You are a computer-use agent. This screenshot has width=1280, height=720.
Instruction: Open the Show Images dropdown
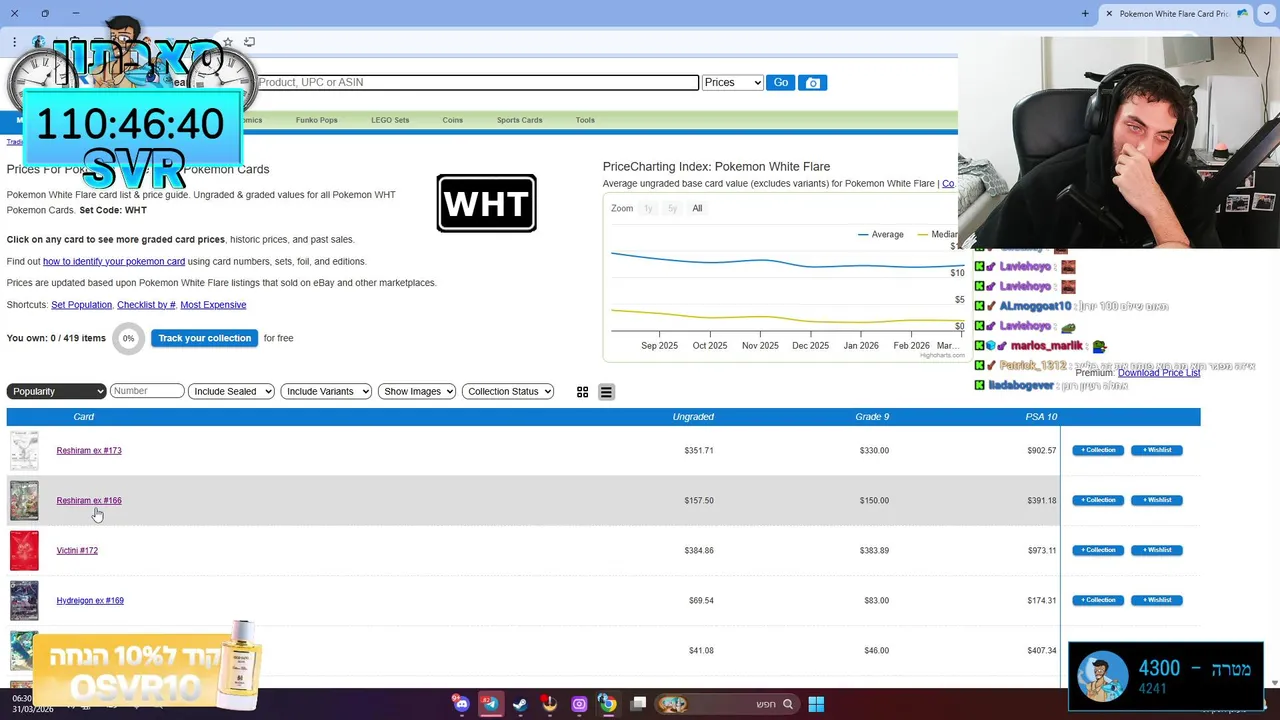pyautogui.click(x=417, y=391)
